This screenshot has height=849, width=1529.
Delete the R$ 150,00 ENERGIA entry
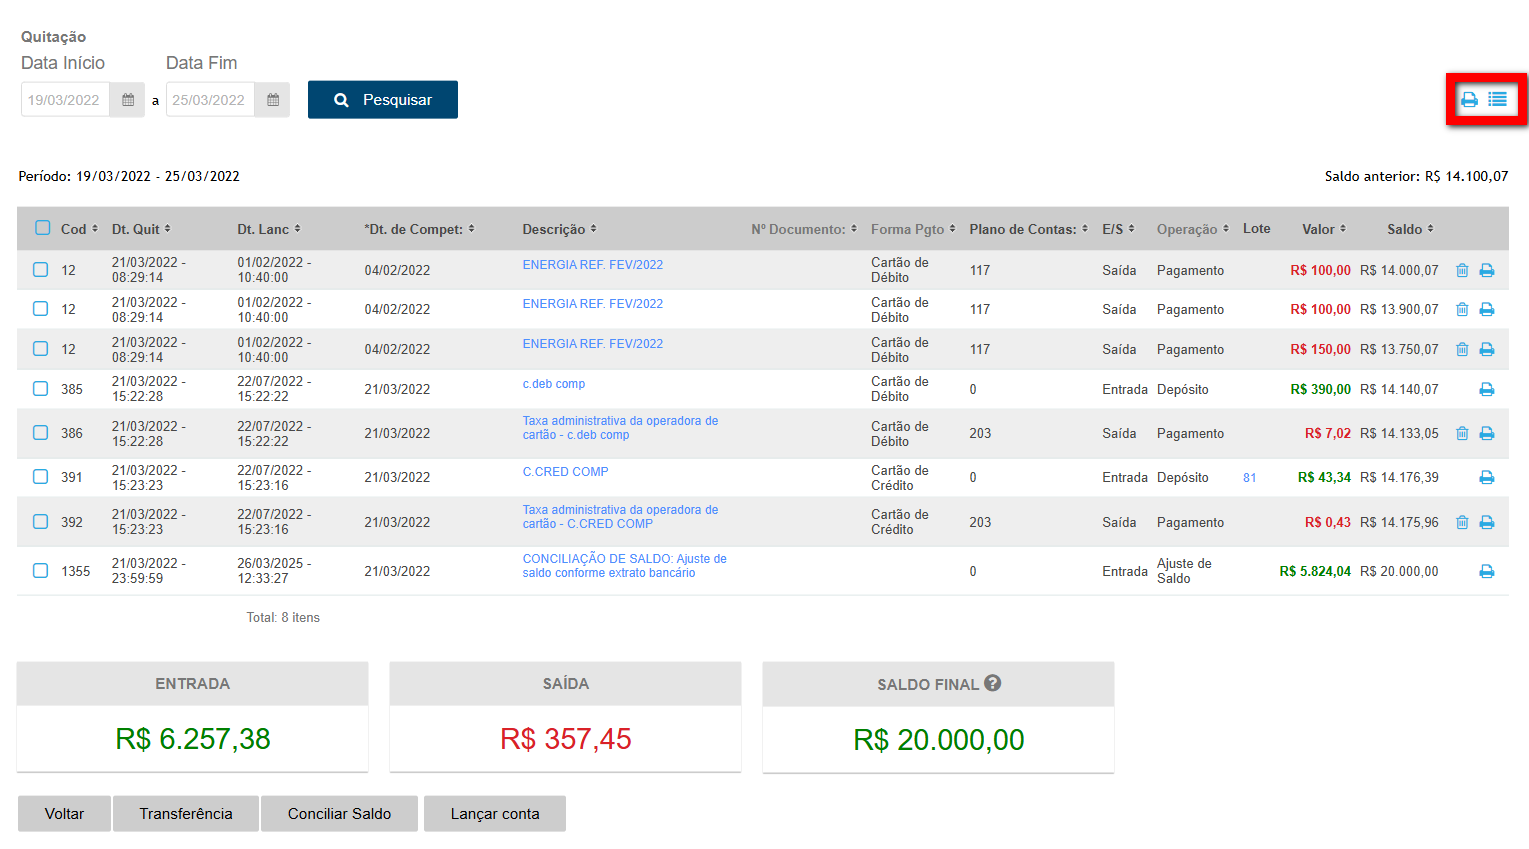coord(1462,349)
